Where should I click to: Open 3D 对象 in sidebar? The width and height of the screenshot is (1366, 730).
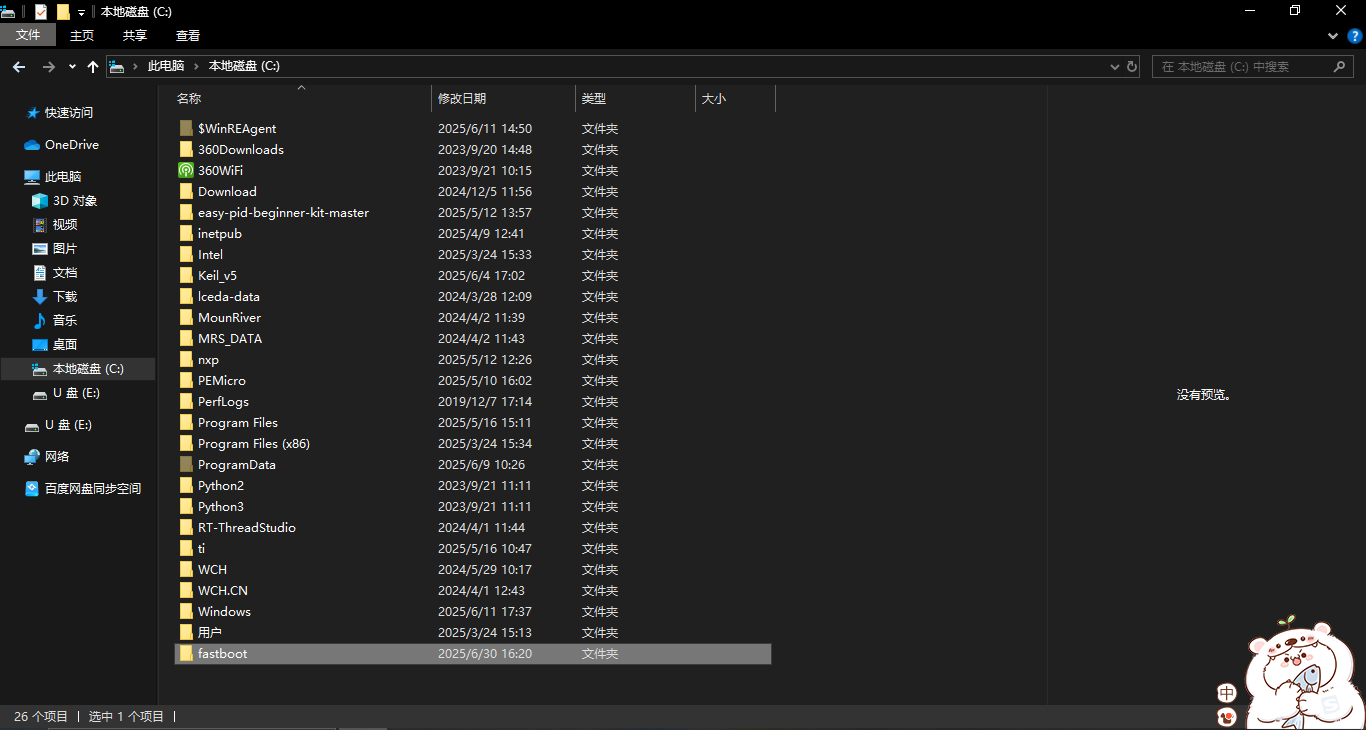74,201
